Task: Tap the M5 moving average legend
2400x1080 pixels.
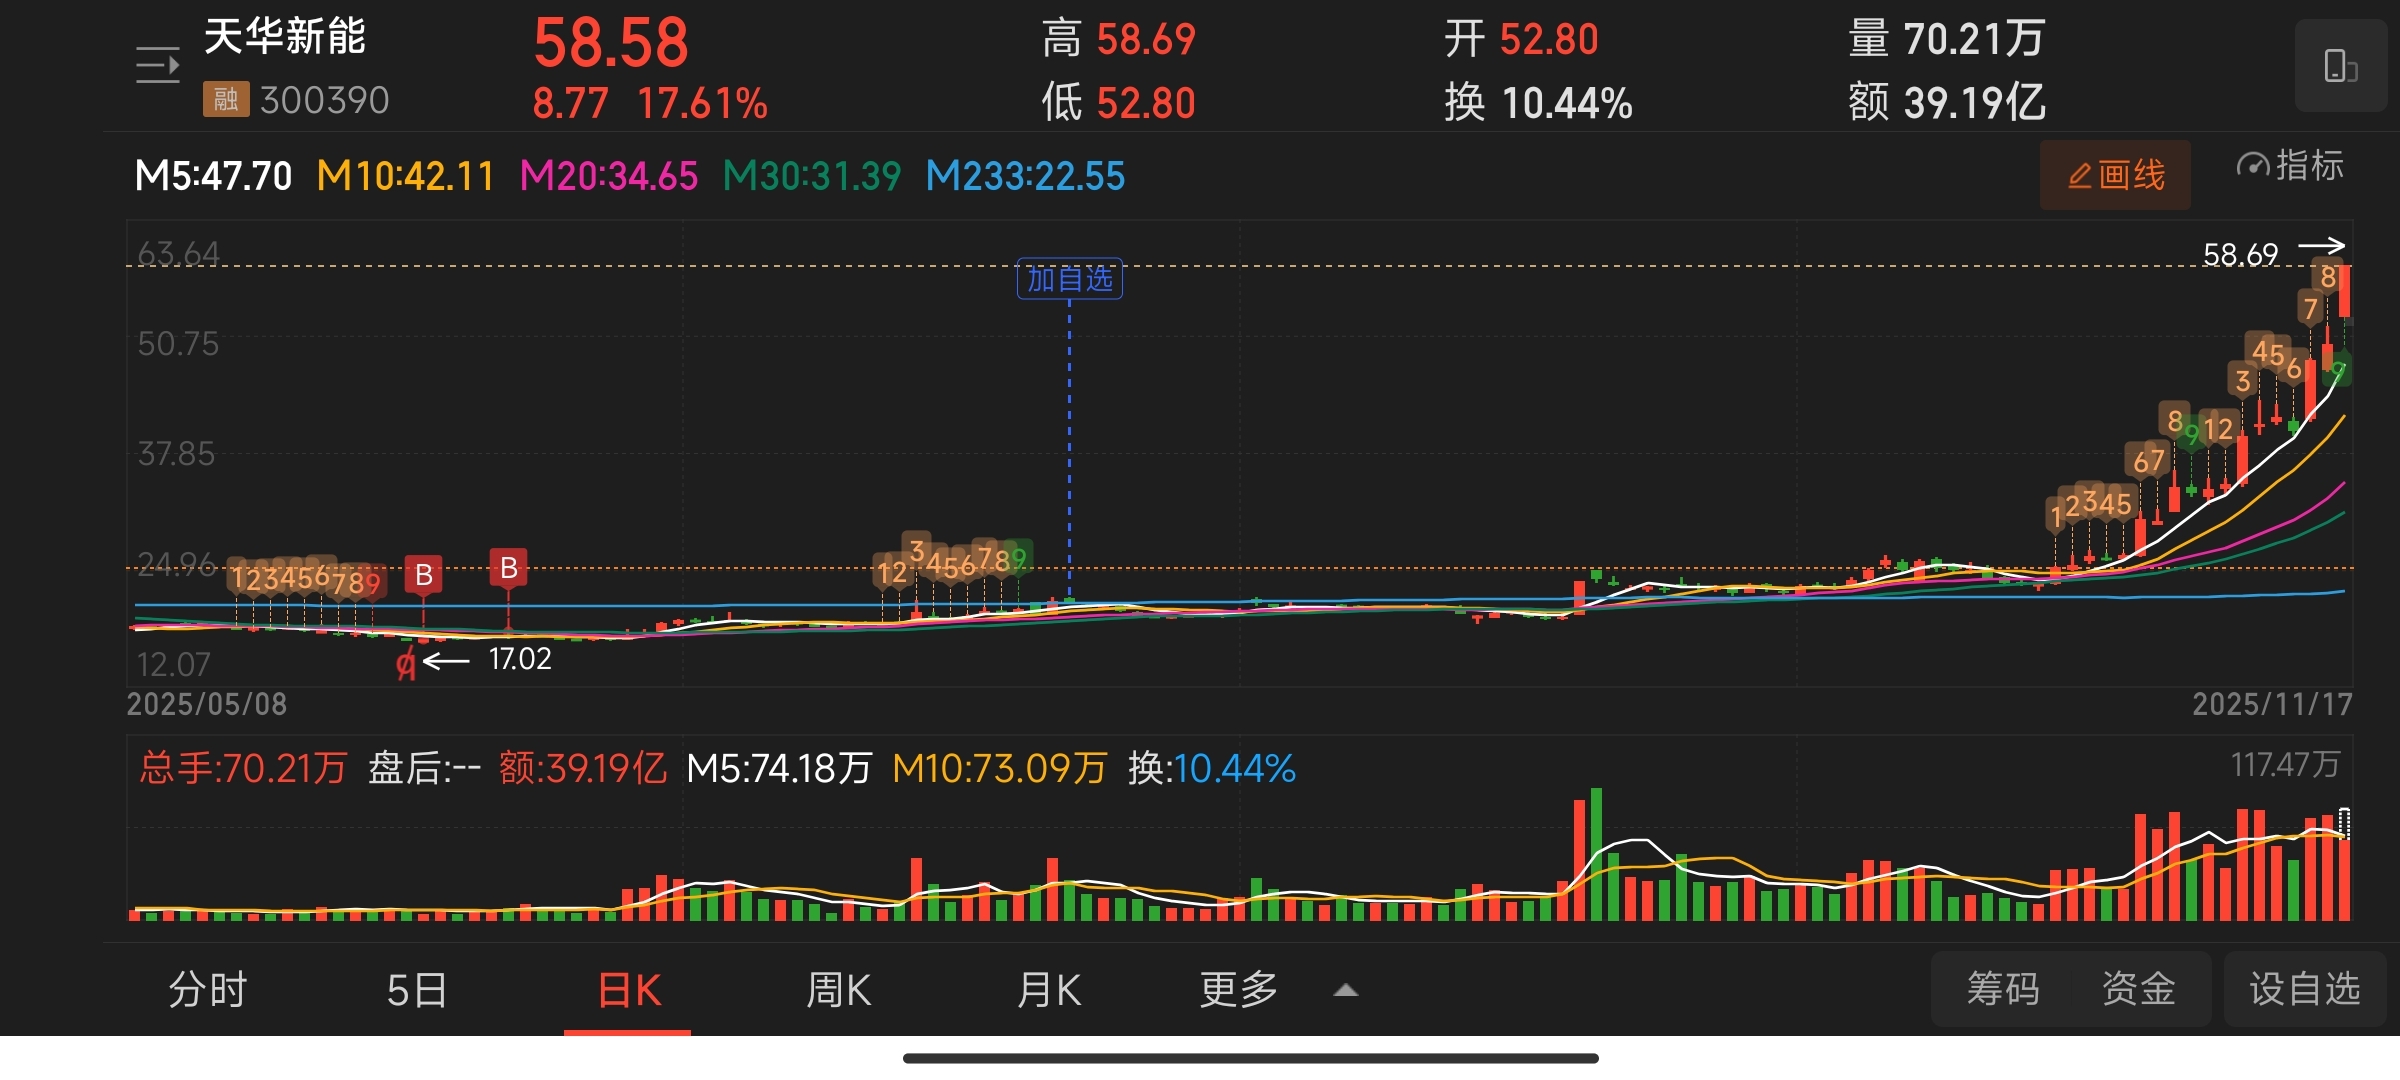Action: coord(213,176)
